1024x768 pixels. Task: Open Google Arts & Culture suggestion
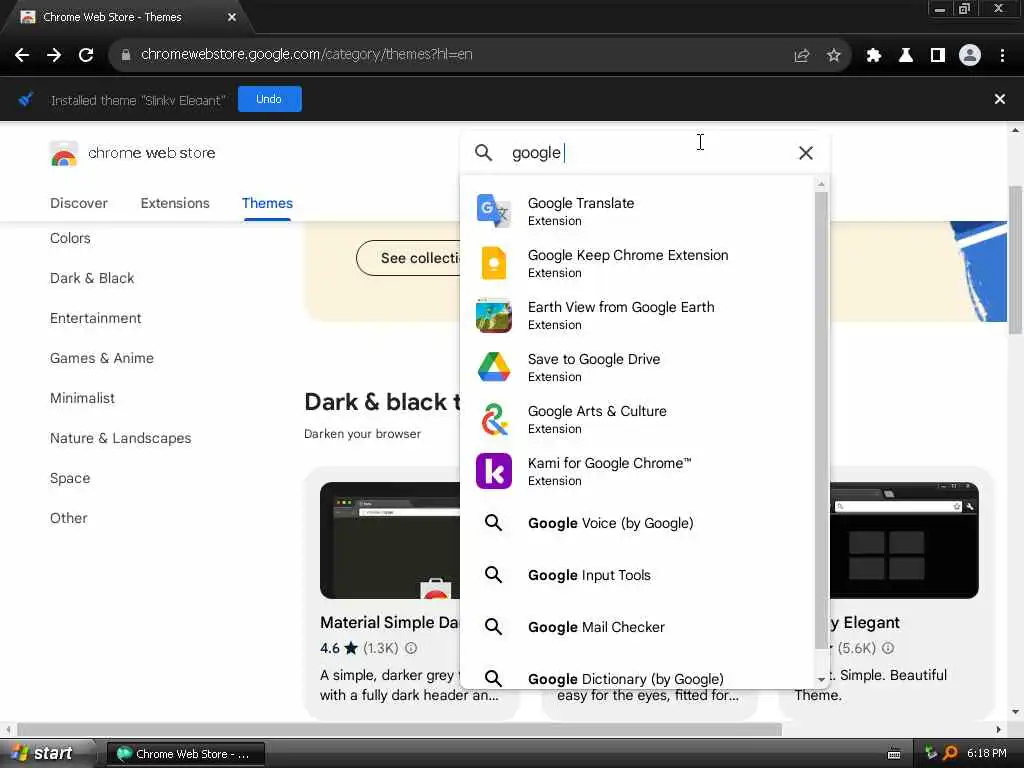click(x=637, y=419)
